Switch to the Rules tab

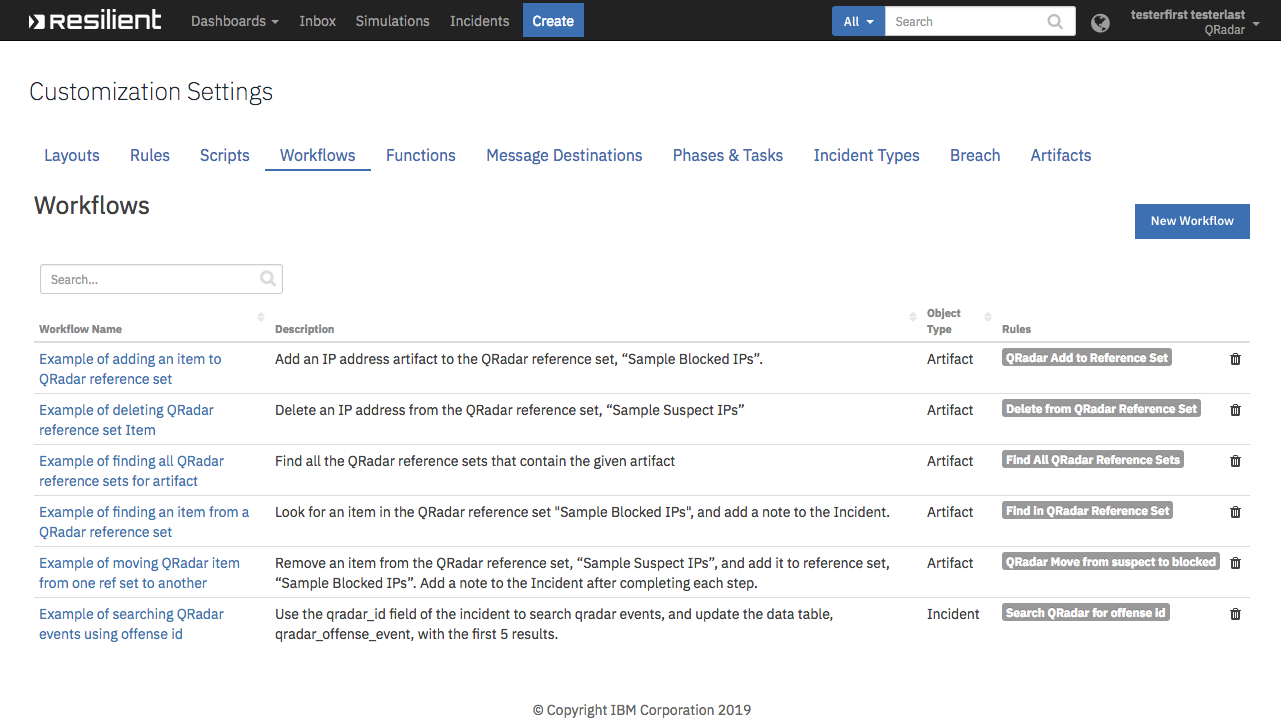[150, 155]
